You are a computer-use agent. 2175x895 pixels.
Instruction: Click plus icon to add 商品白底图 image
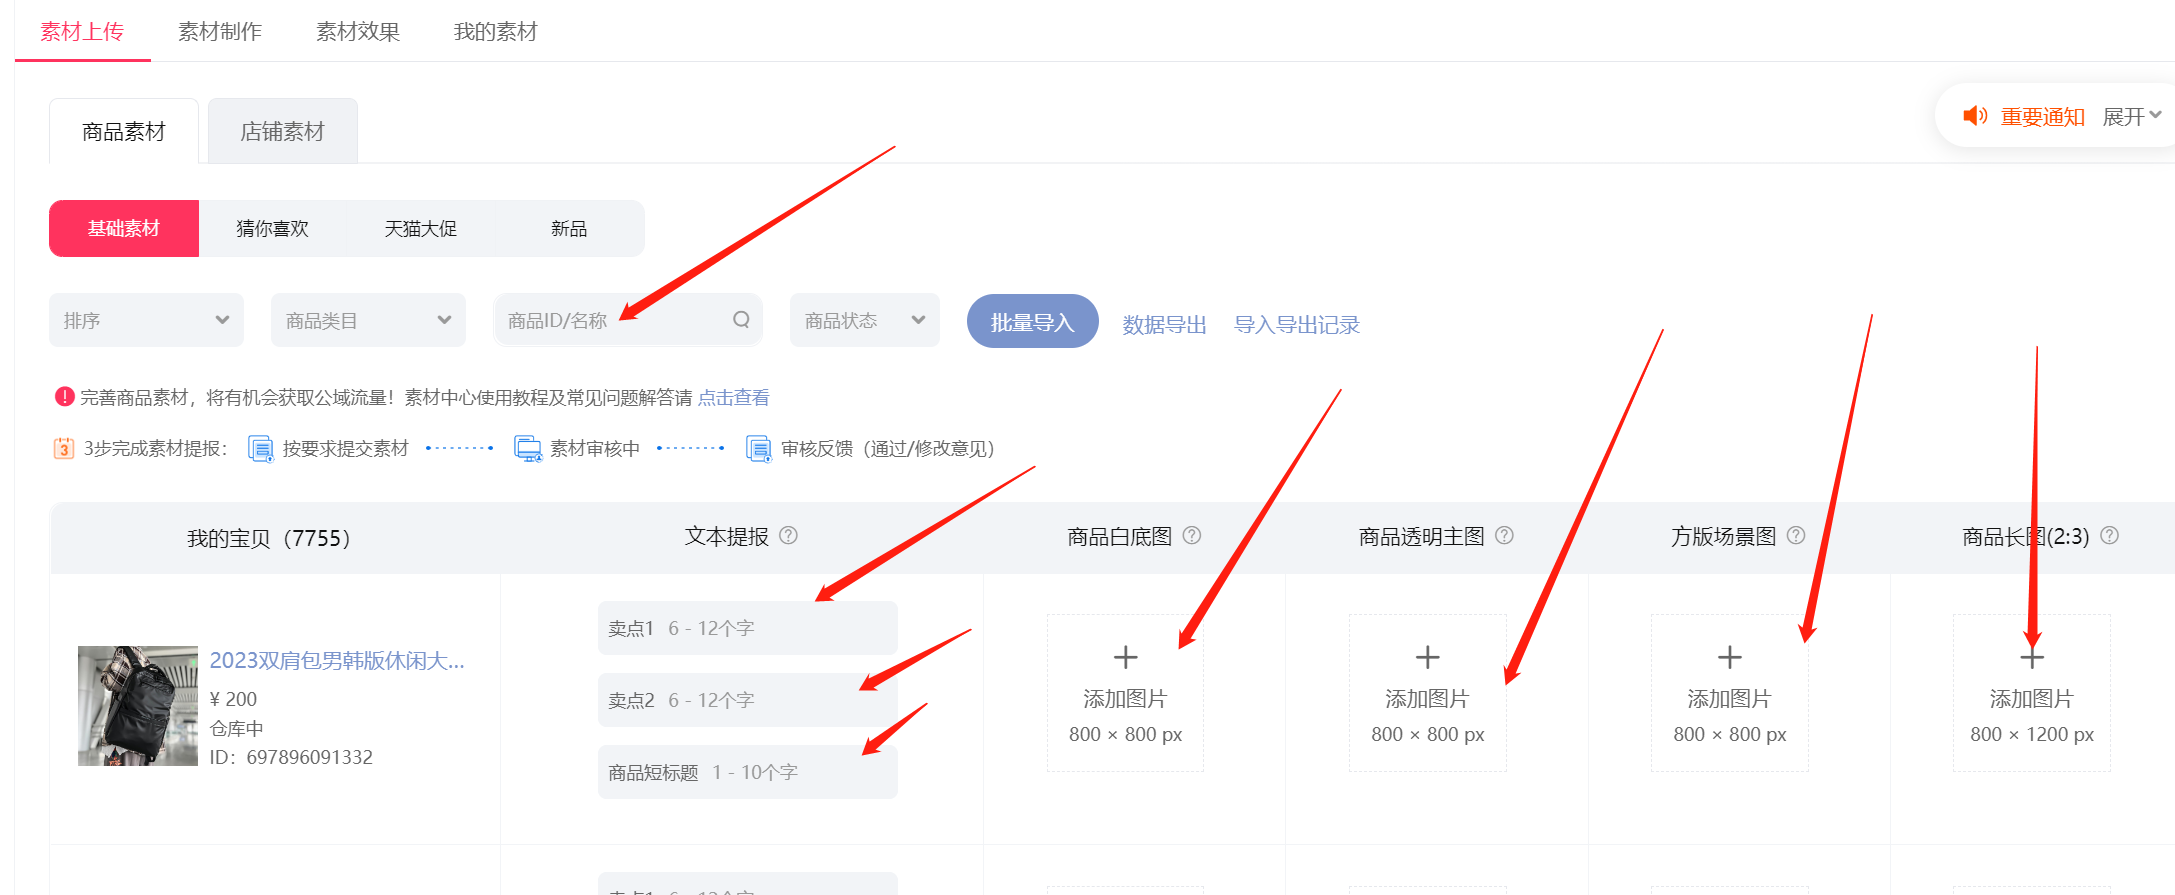point(1125,658)
